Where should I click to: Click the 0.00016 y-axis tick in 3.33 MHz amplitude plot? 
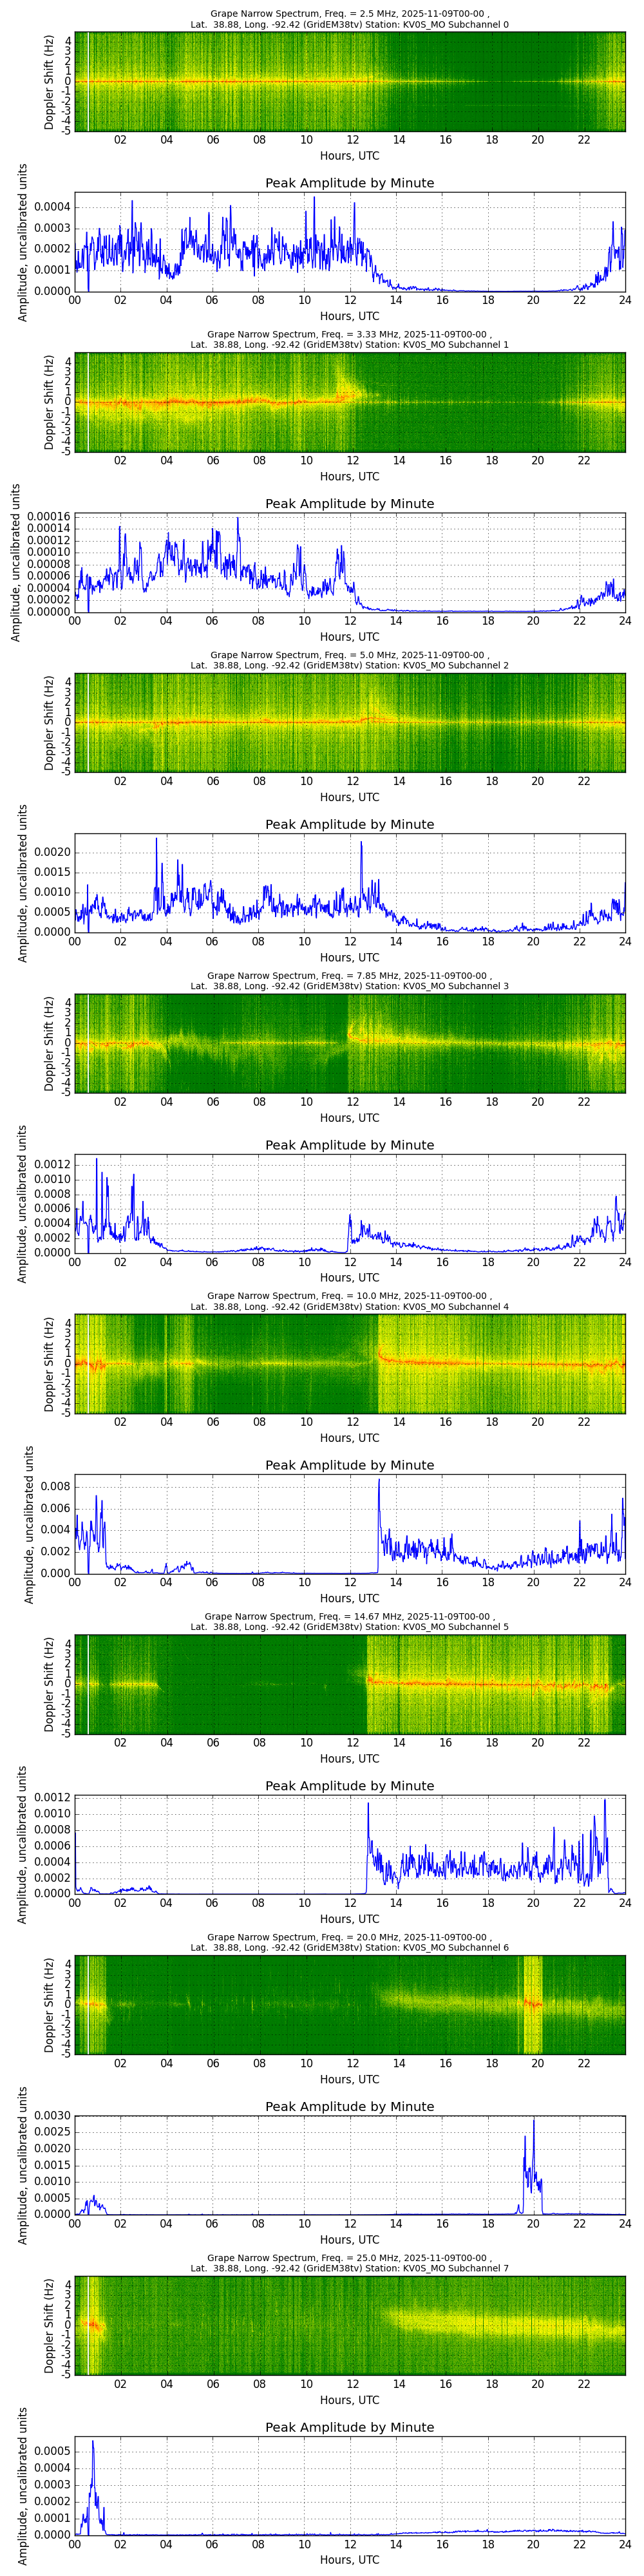coord(50,517)
